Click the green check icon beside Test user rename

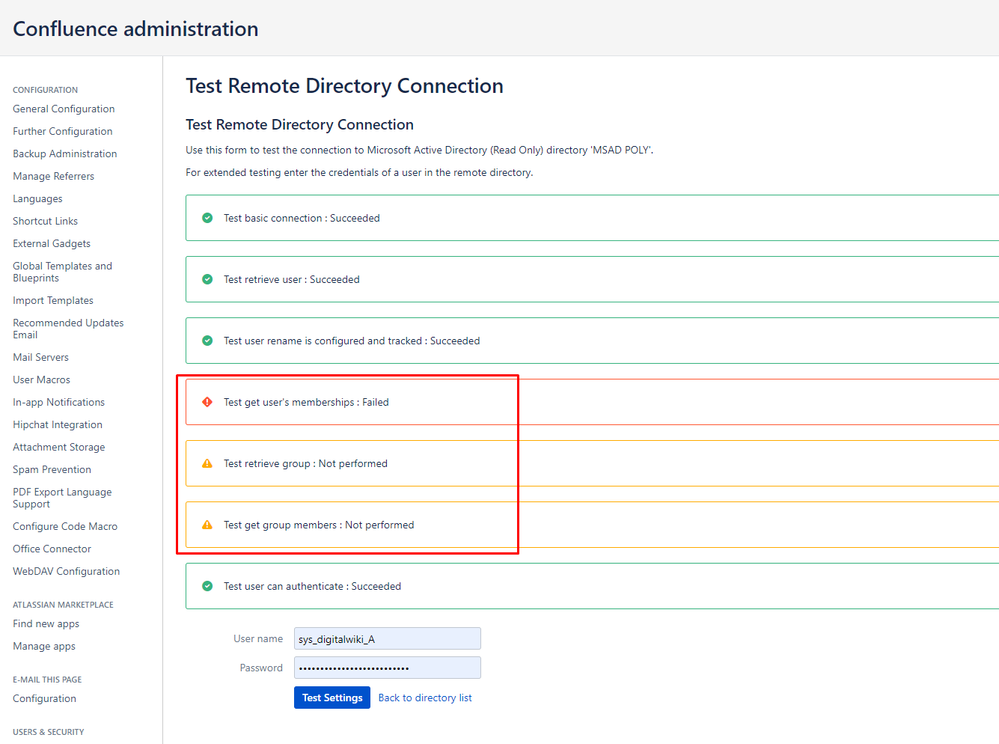click(x=207, y=341)
